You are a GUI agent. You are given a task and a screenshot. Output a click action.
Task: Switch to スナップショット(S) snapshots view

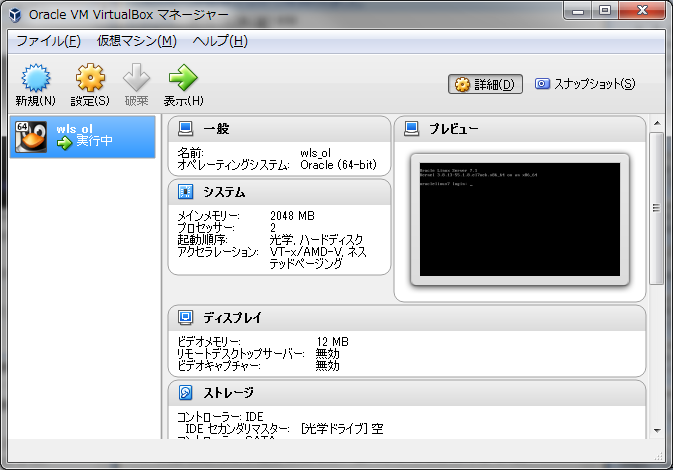[585, 84]
